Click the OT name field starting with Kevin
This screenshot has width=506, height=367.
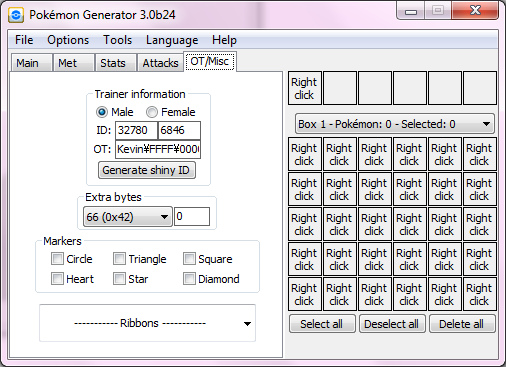(x=158, y=149)
